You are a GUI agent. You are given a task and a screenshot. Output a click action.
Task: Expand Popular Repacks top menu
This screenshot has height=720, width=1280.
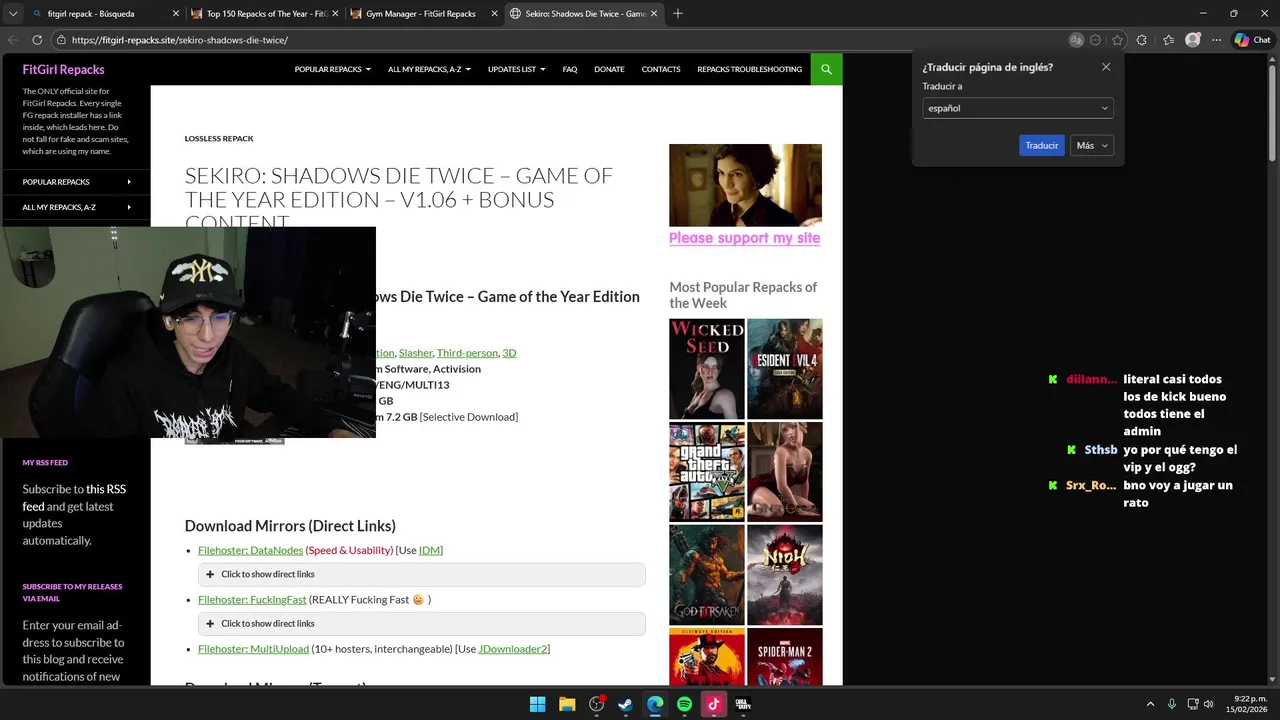click(332, 69)
